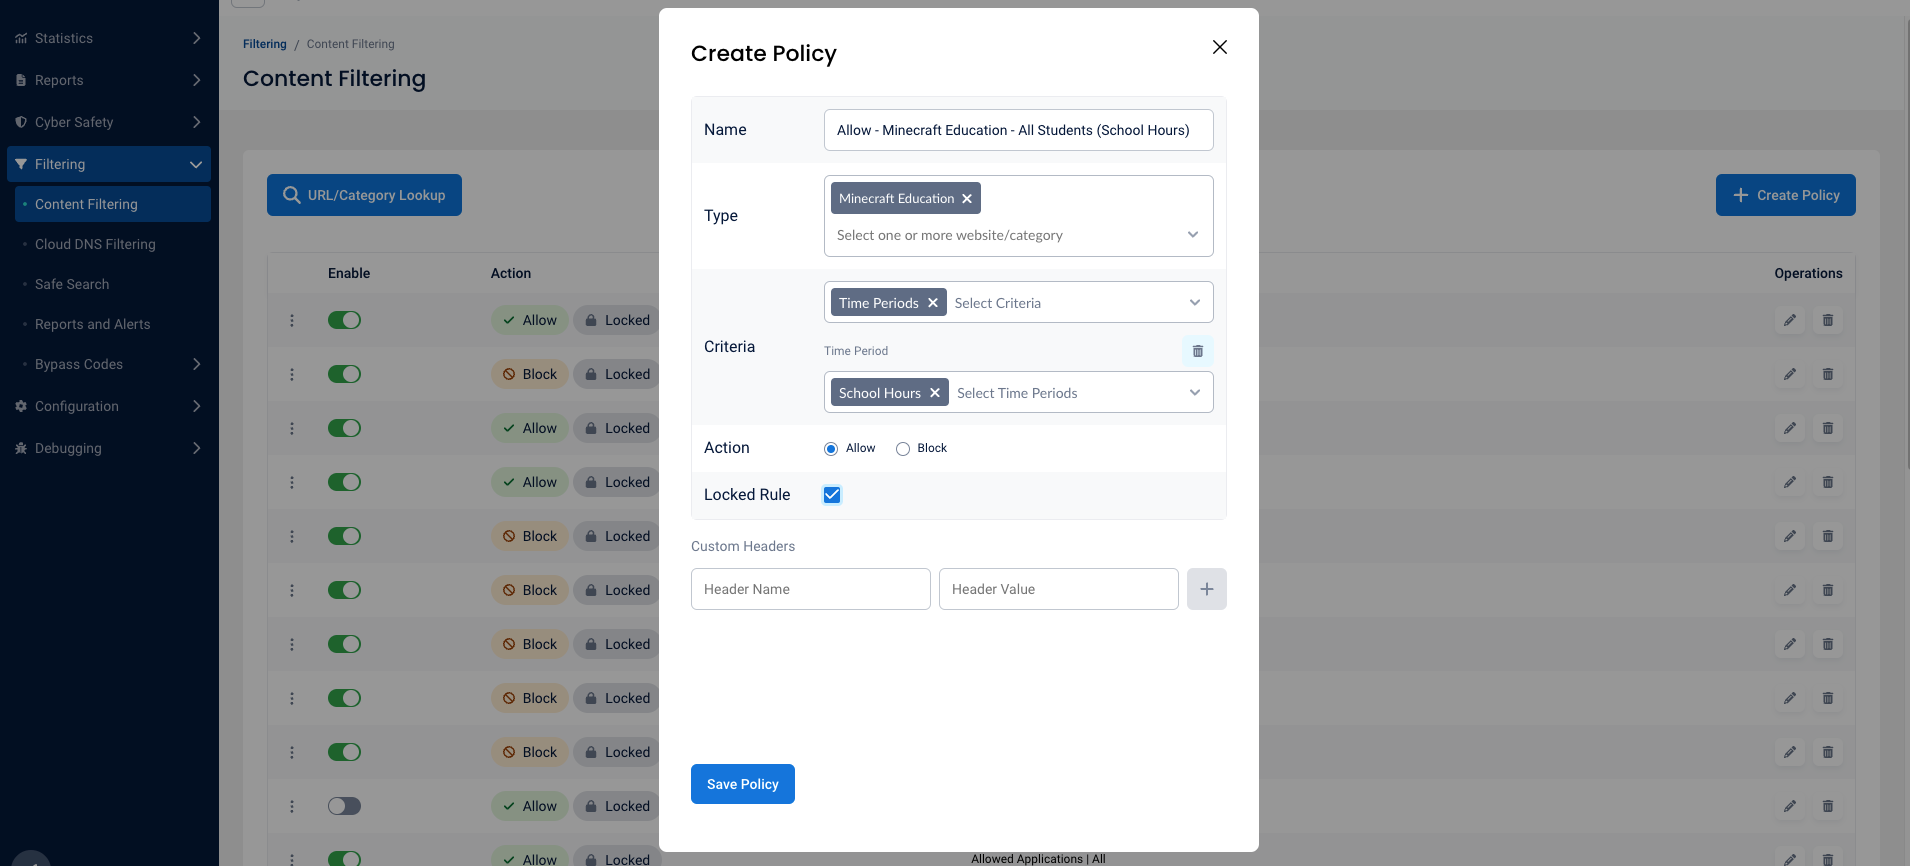Click the Filtering funnel icon
1910x866 pixels.
tap(21, 164)
